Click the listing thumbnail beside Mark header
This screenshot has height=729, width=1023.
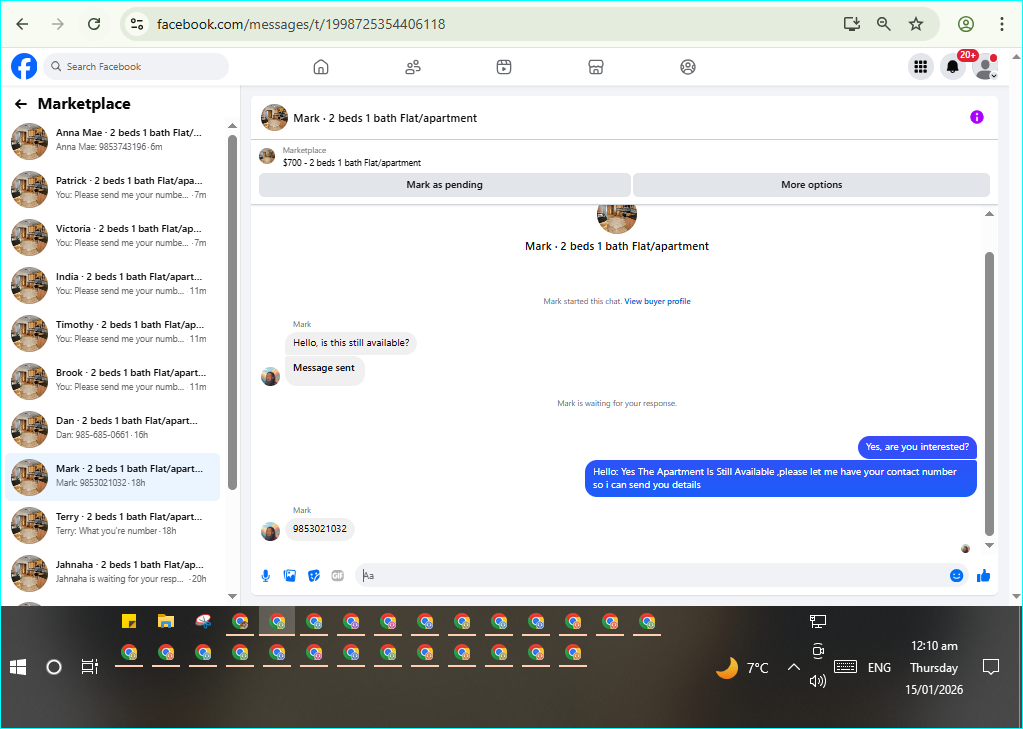(x=275, y=117)
